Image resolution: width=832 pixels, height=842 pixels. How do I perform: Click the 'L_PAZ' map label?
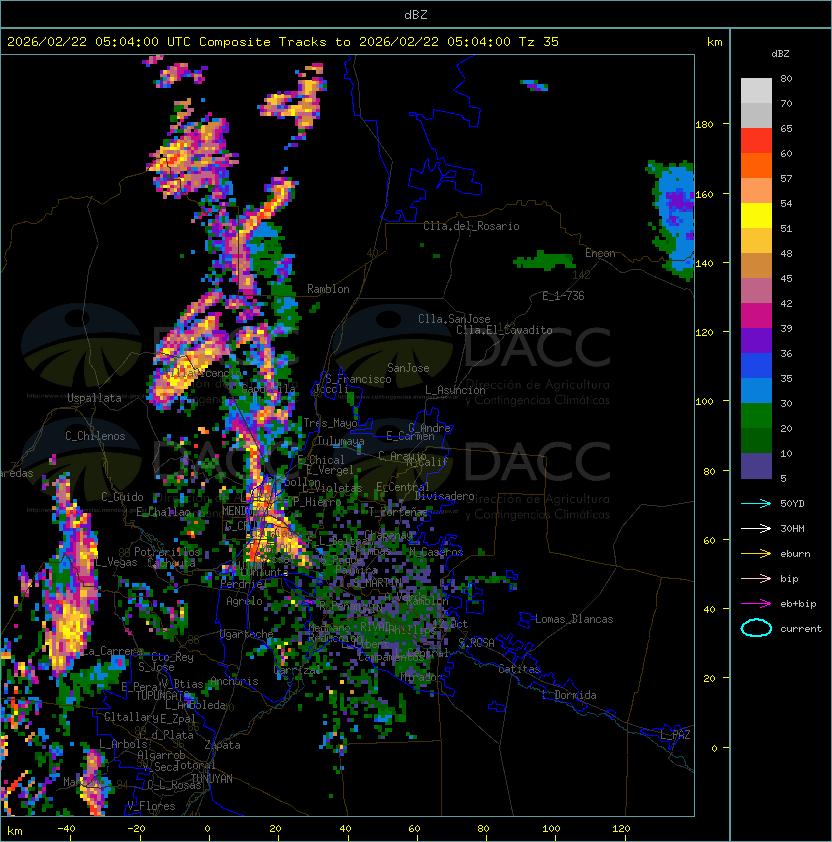pyautogui.click(x=675, y=735)
